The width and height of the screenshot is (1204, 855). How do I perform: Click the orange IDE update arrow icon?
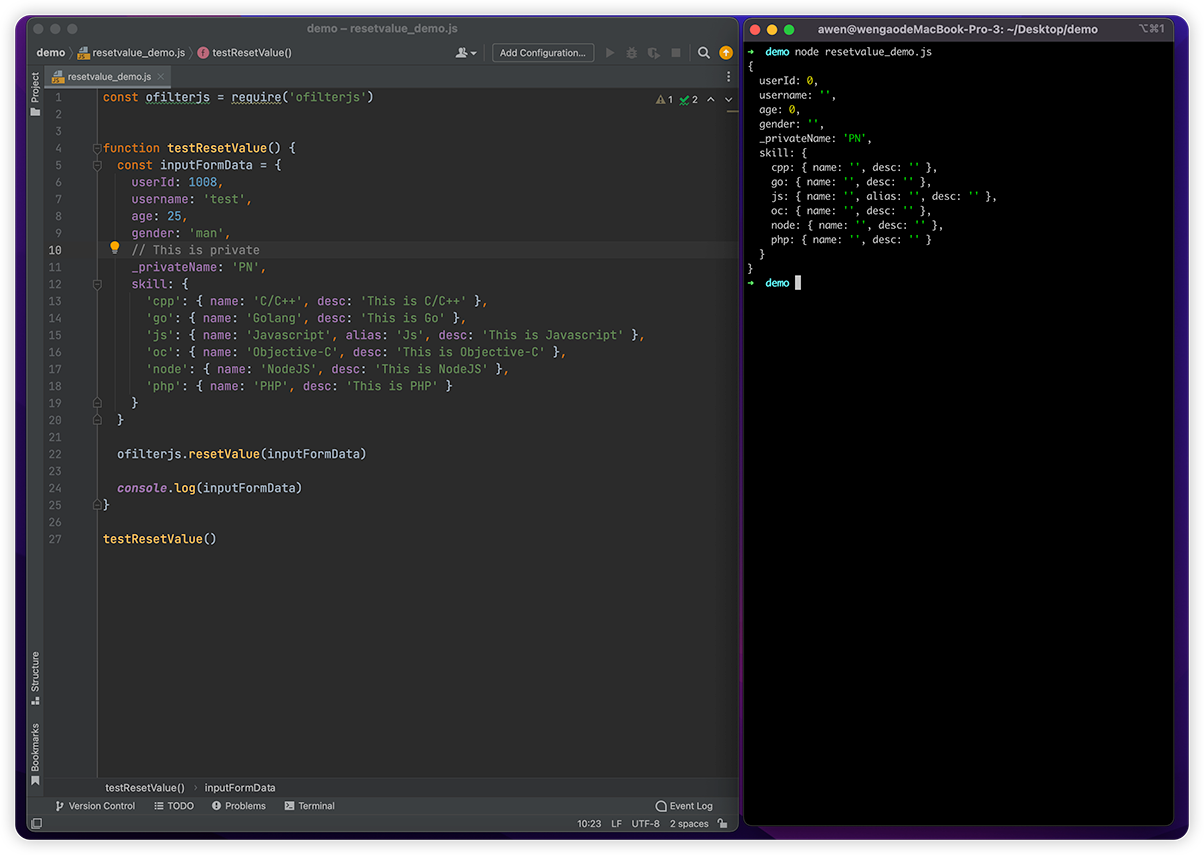[x=726, y=53]
